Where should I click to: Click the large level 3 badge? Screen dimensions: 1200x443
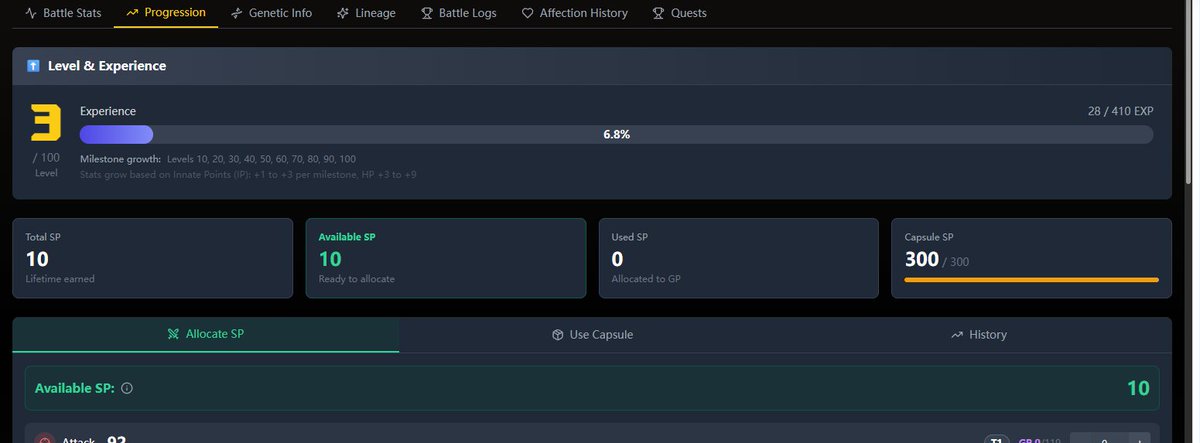coord(46,123)
